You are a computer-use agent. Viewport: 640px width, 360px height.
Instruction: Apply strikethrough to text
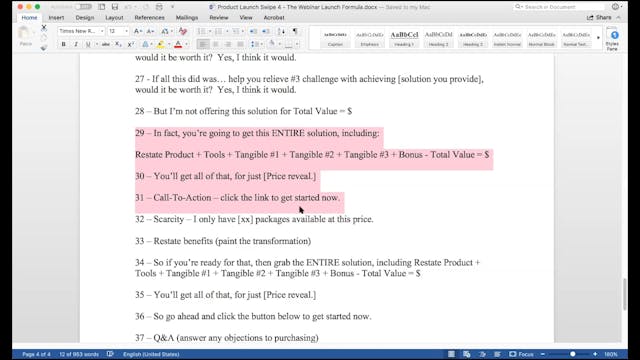click(106, 44)
